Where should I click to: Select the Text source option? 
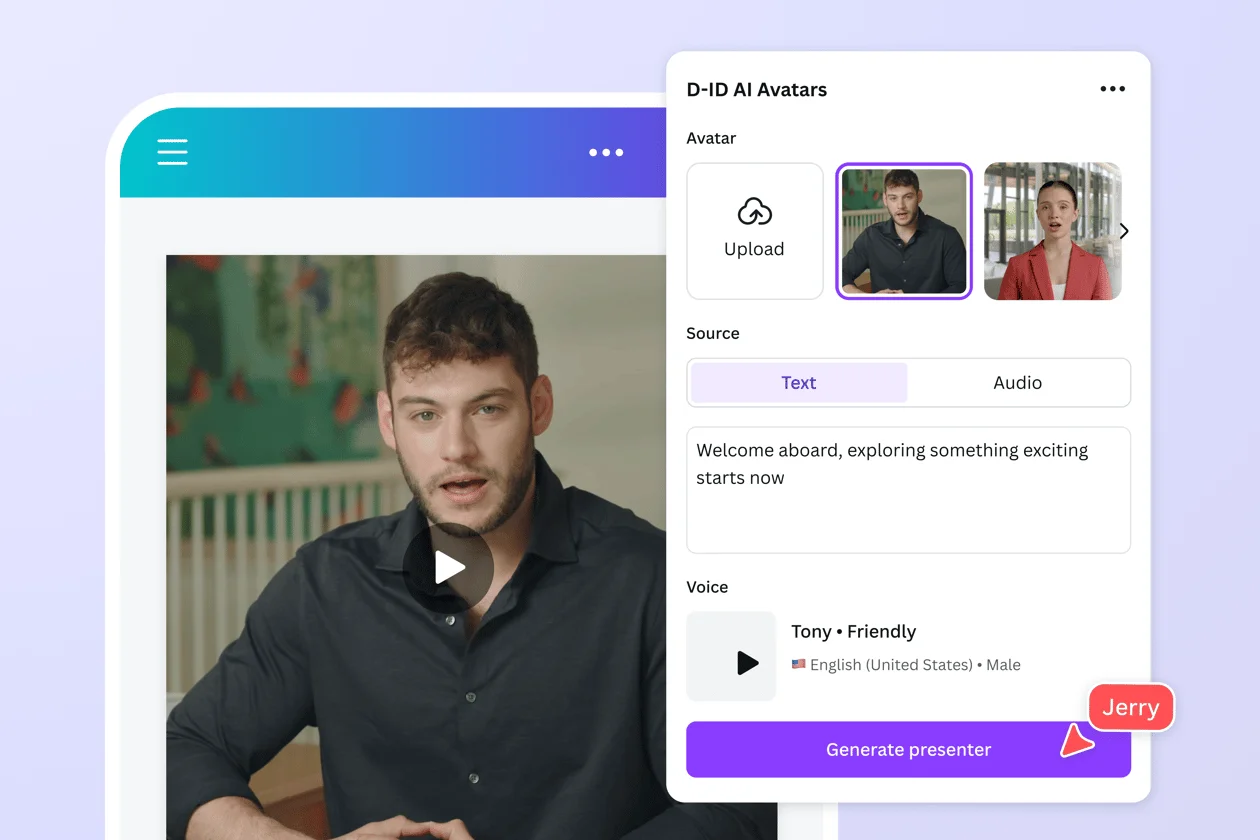[798, 382]
